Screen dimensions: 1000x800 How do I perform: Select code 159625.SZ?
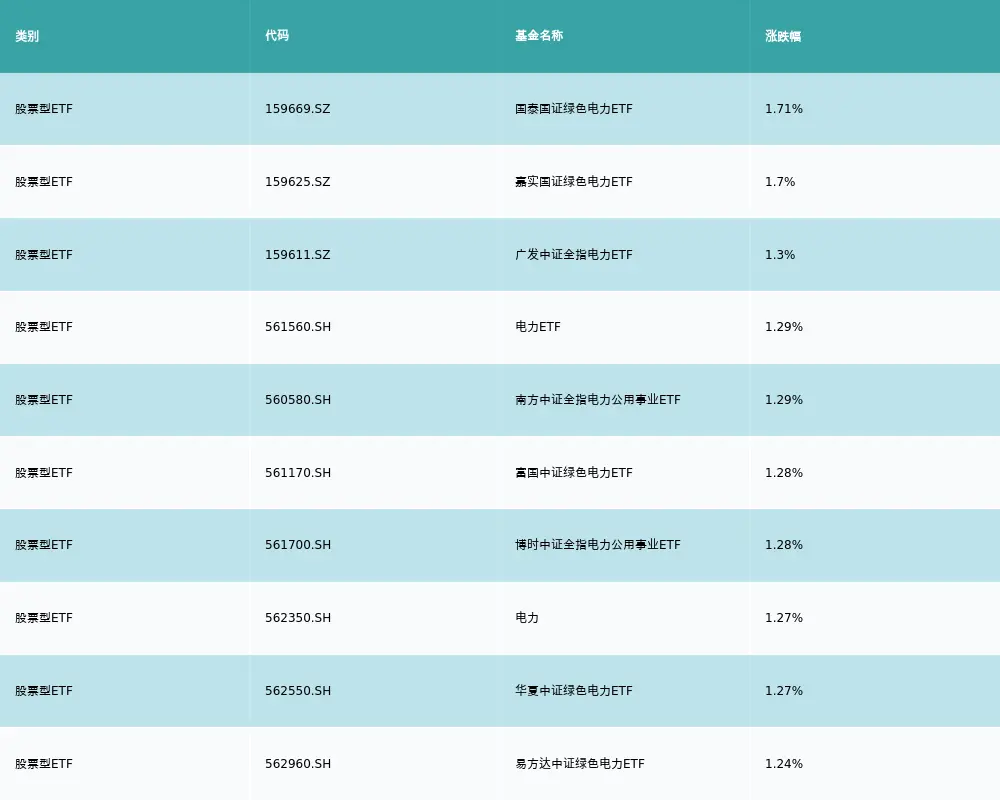tap(298, 182)
